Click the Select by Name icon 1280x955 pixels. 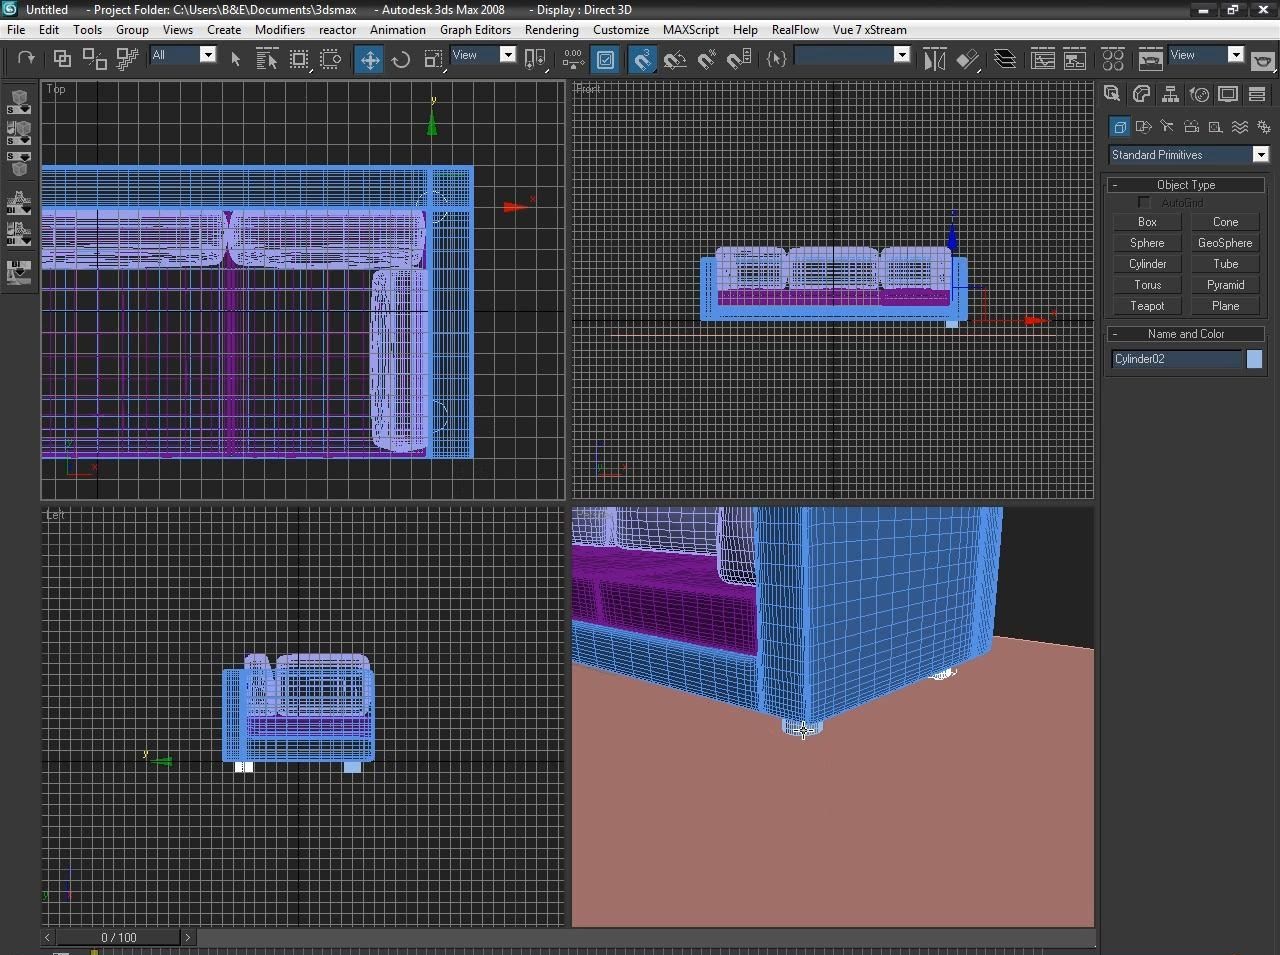tap(266, 59)
